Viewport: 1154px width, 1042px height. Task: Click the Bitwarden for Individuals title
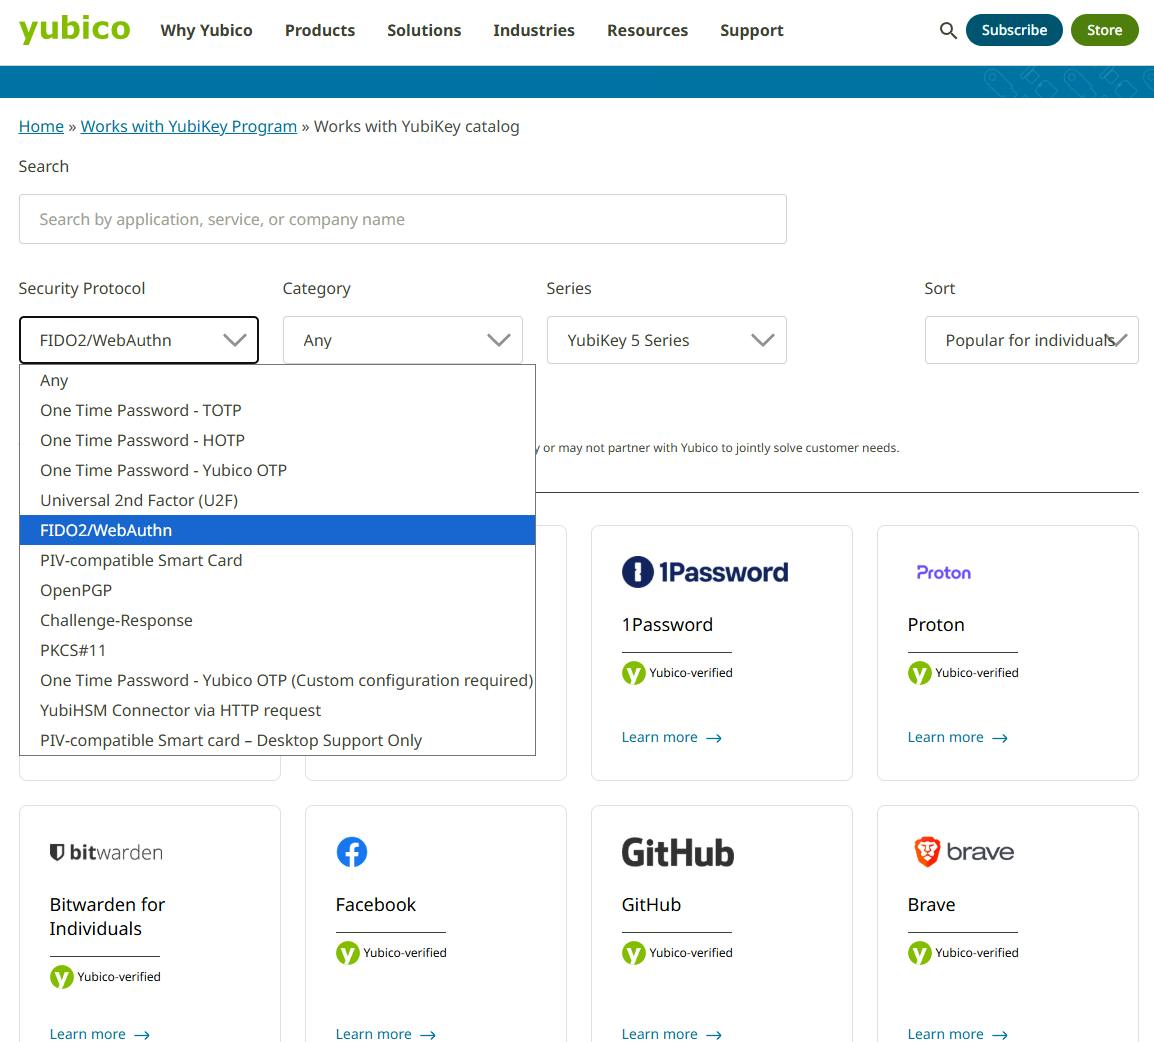[x=107, y=916]
